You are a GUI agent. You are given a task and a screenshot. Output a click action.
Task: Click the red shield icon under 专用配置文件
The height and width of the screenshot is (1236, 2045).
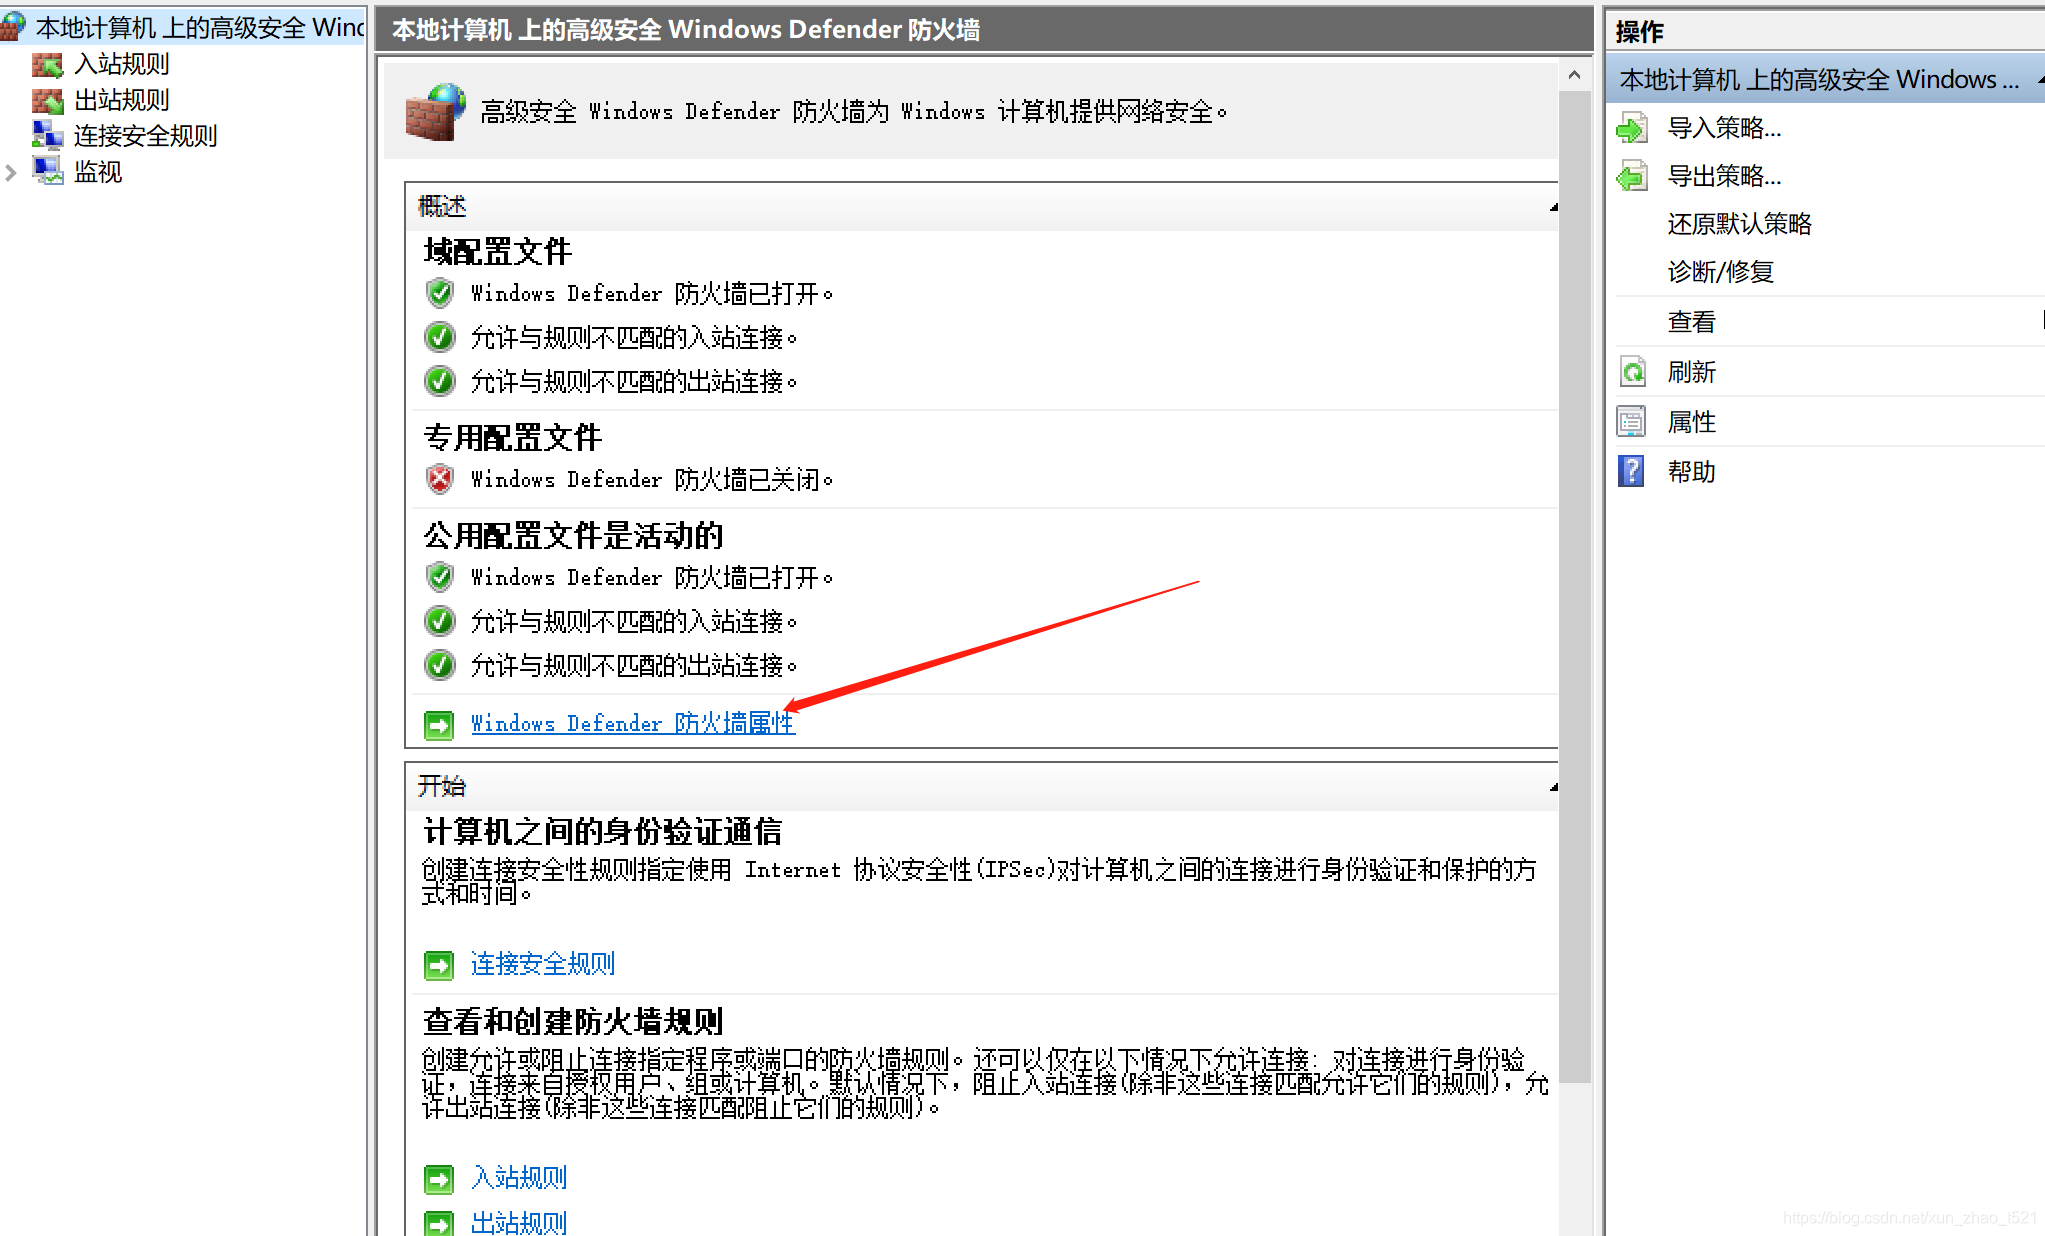click(440, 479)
